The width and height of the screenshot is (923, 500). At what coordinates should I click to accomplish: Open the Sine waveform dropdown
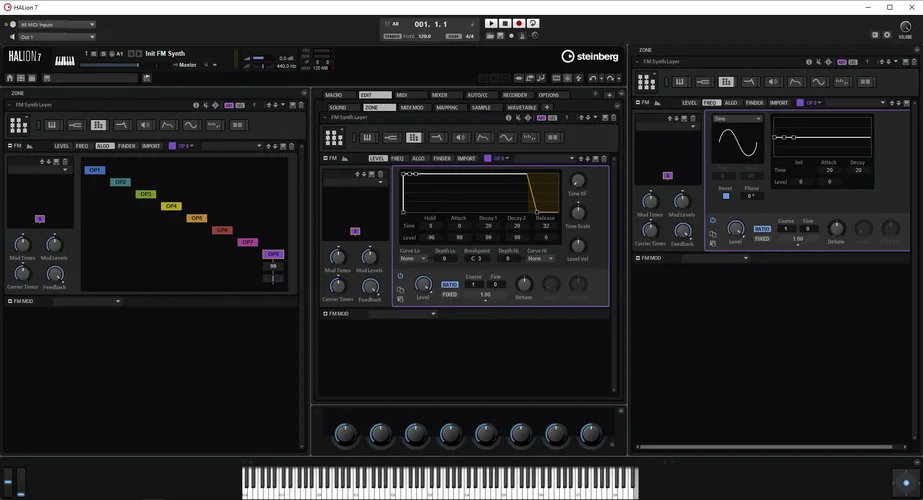coord(737,118)
